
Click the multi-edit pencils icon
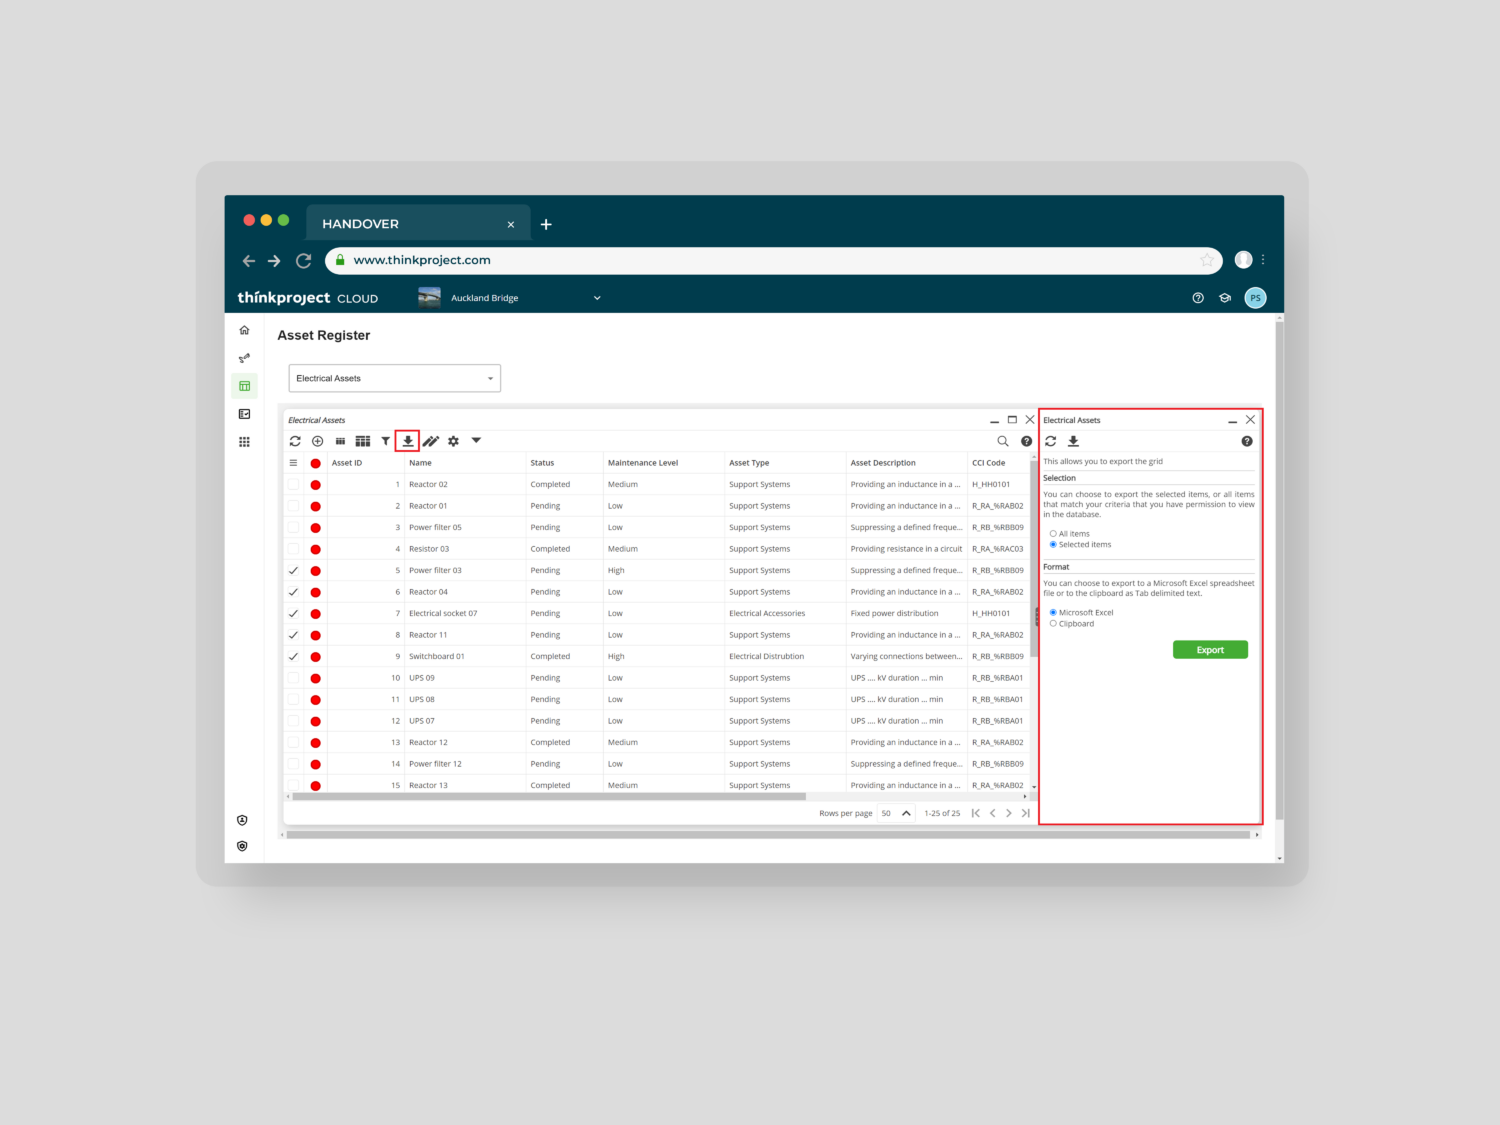[431, 441]
